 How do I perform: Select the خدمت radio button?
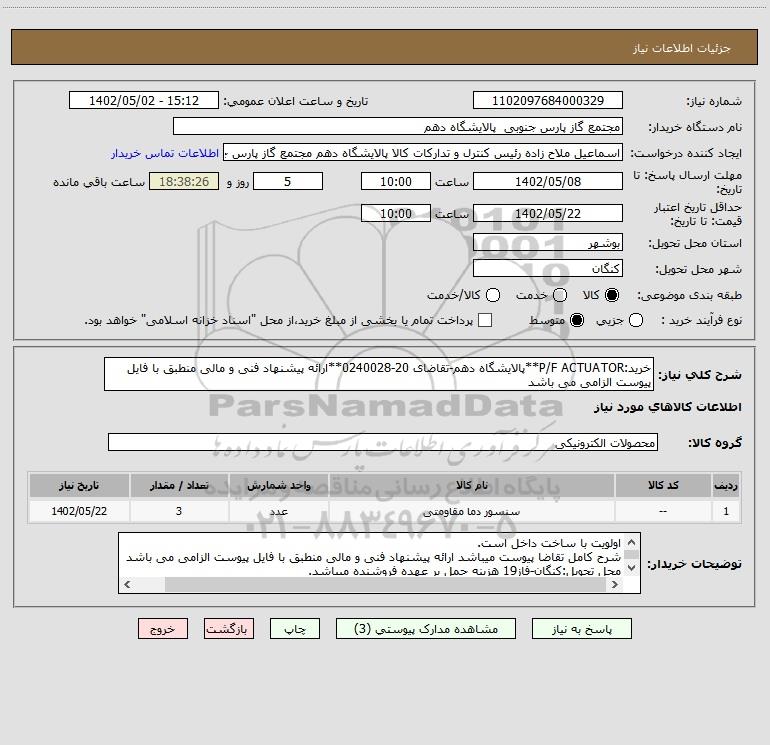point(560,295)
